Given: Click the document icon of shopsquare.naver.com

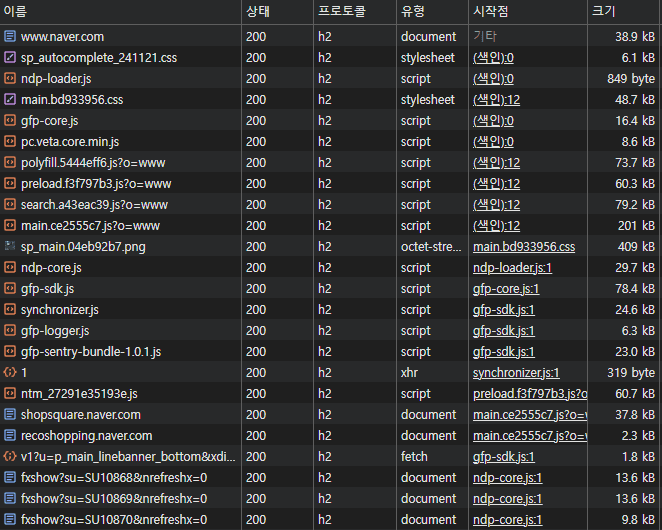Looking at the screenshot, I should pos(10,414).
